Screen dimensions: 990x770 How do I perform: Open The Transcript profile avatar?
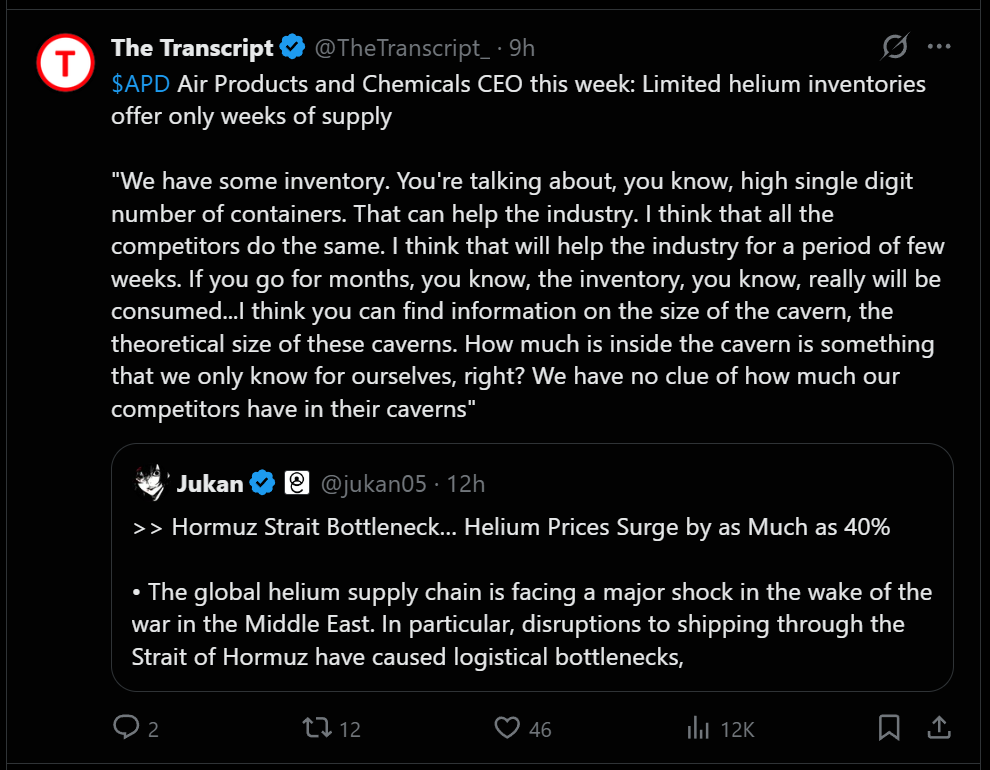[65, 62]
